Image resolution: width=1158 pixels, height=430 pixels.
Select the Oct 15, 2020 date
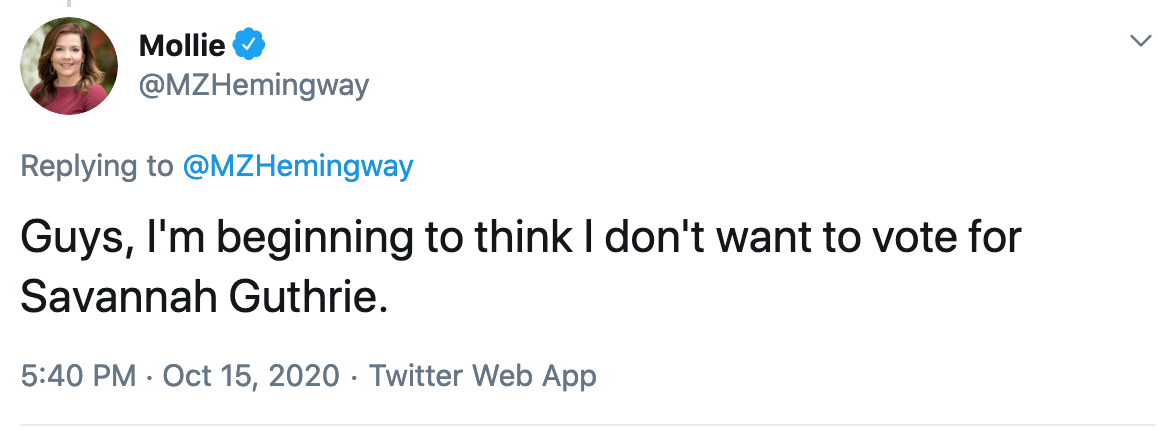(250, 375)
